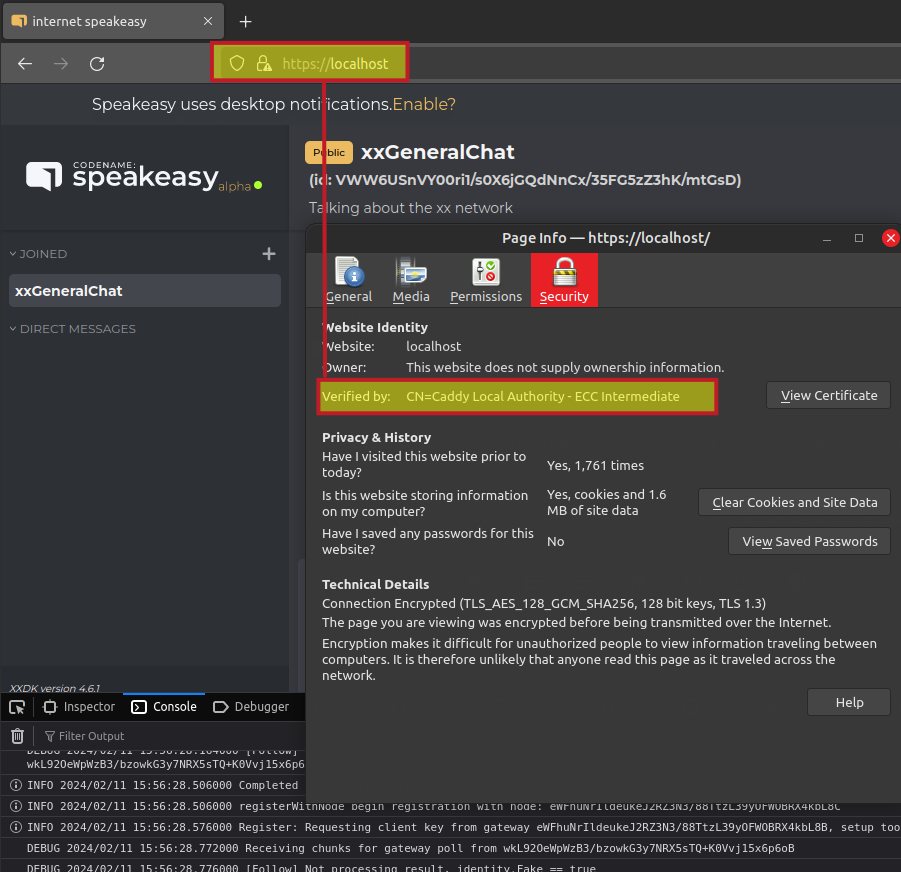
Task: Switch to the Inspector devtools tab
Action: 79,707
